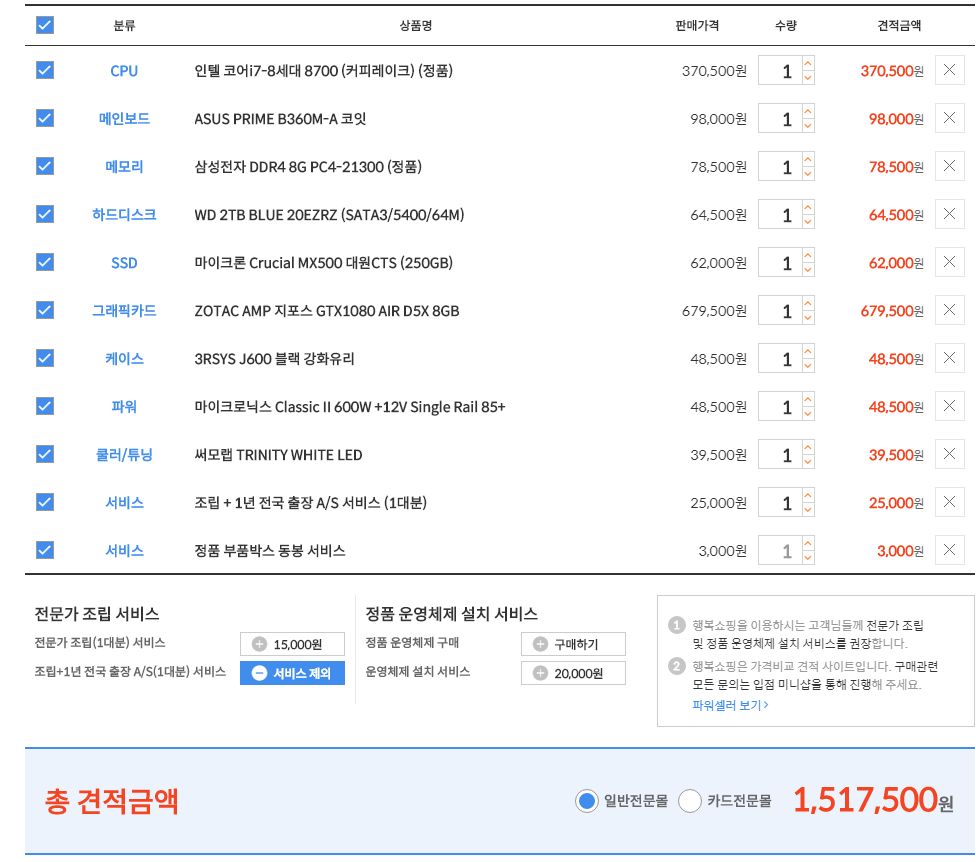The width and height of the screenshot is (976, 862).
Task: Remove the CPU row with its X icon
Action: (949, 70)
